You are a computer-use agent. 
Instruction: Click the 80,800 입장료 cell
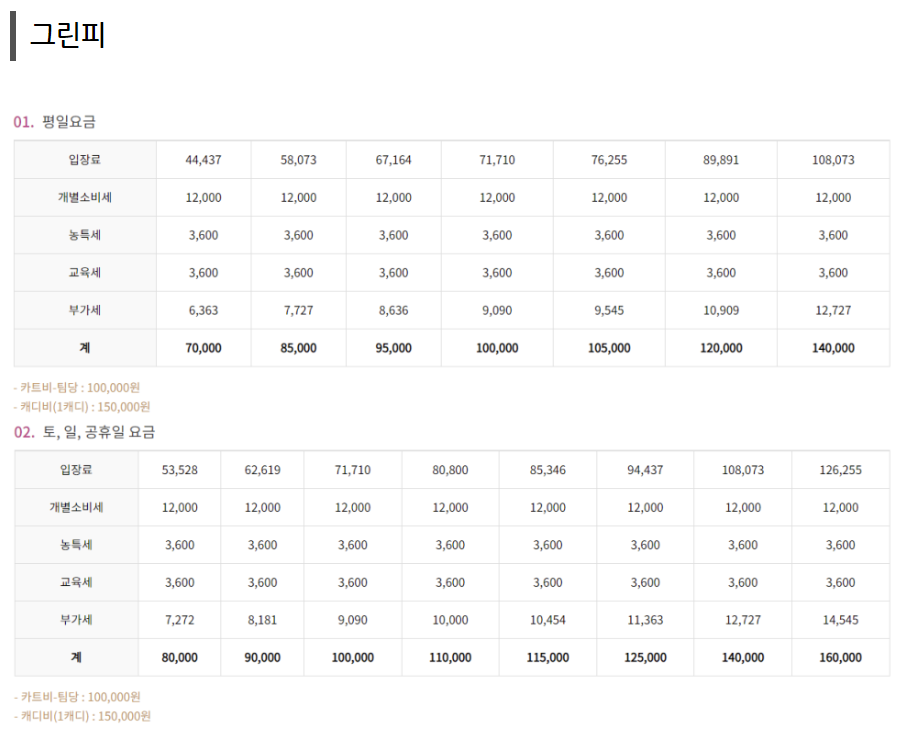pyautogui.click(x=450, y=470)
